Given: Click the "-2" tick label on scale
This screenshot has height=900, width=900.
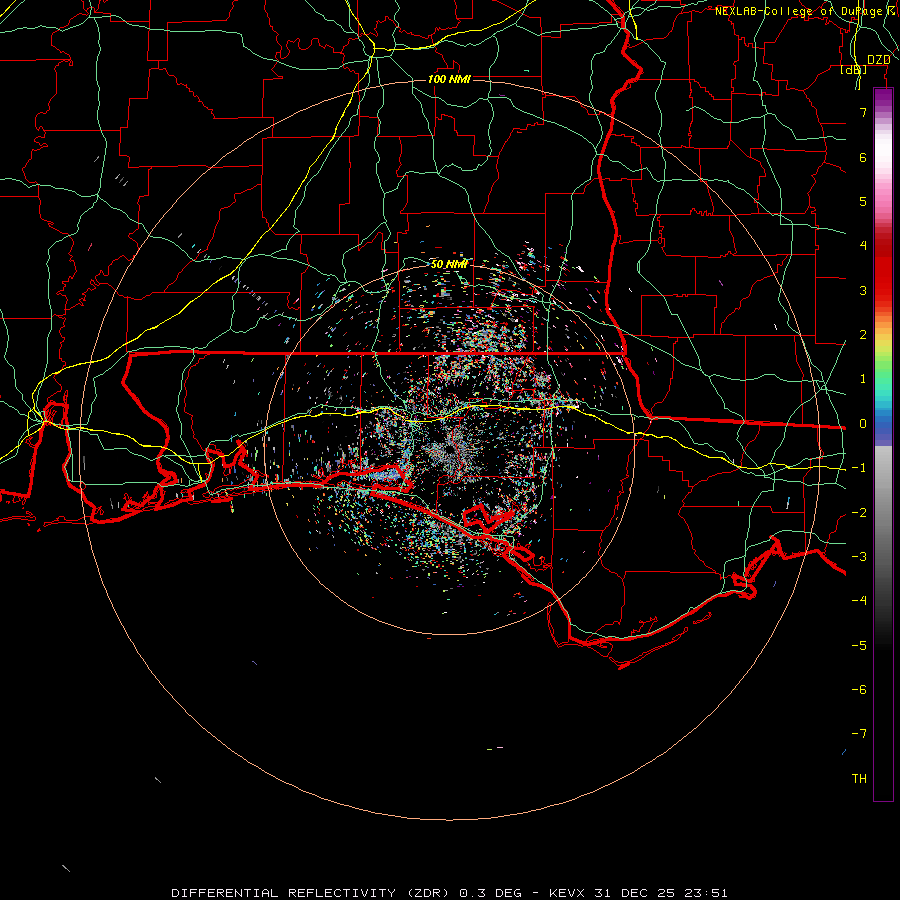Looking at the screenshot, I should pos(859,512).
